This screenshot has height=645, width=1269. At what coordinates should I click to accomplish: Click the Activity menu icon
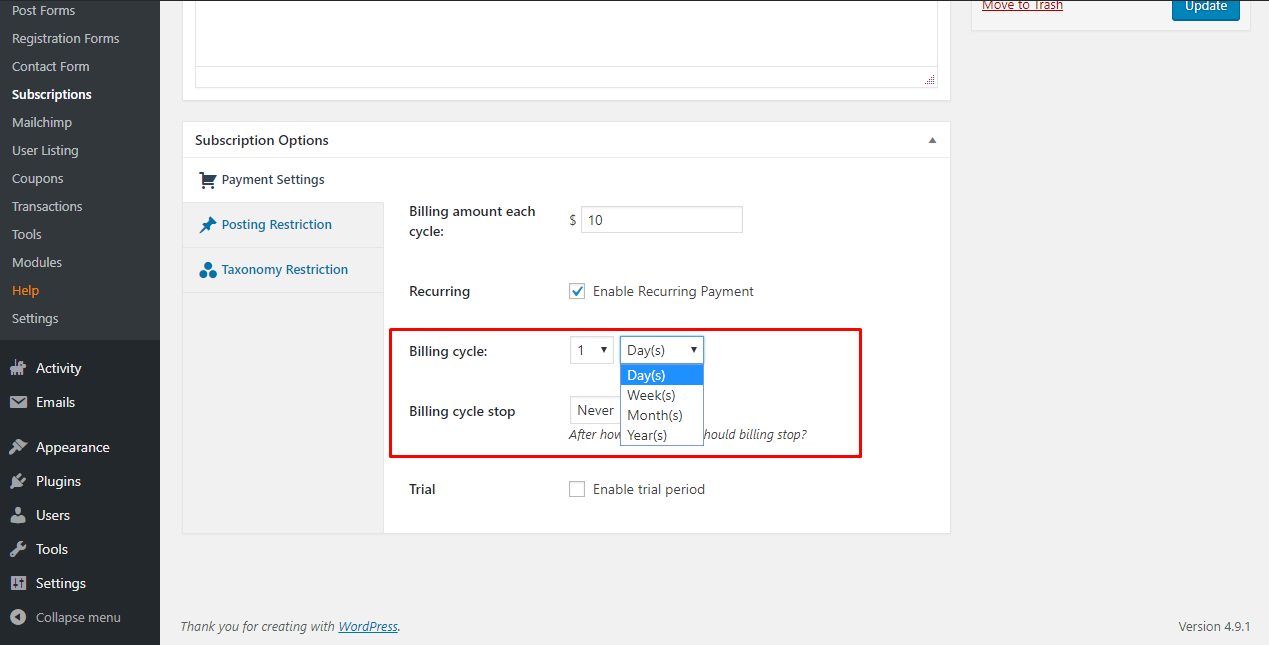pos(18,368)
